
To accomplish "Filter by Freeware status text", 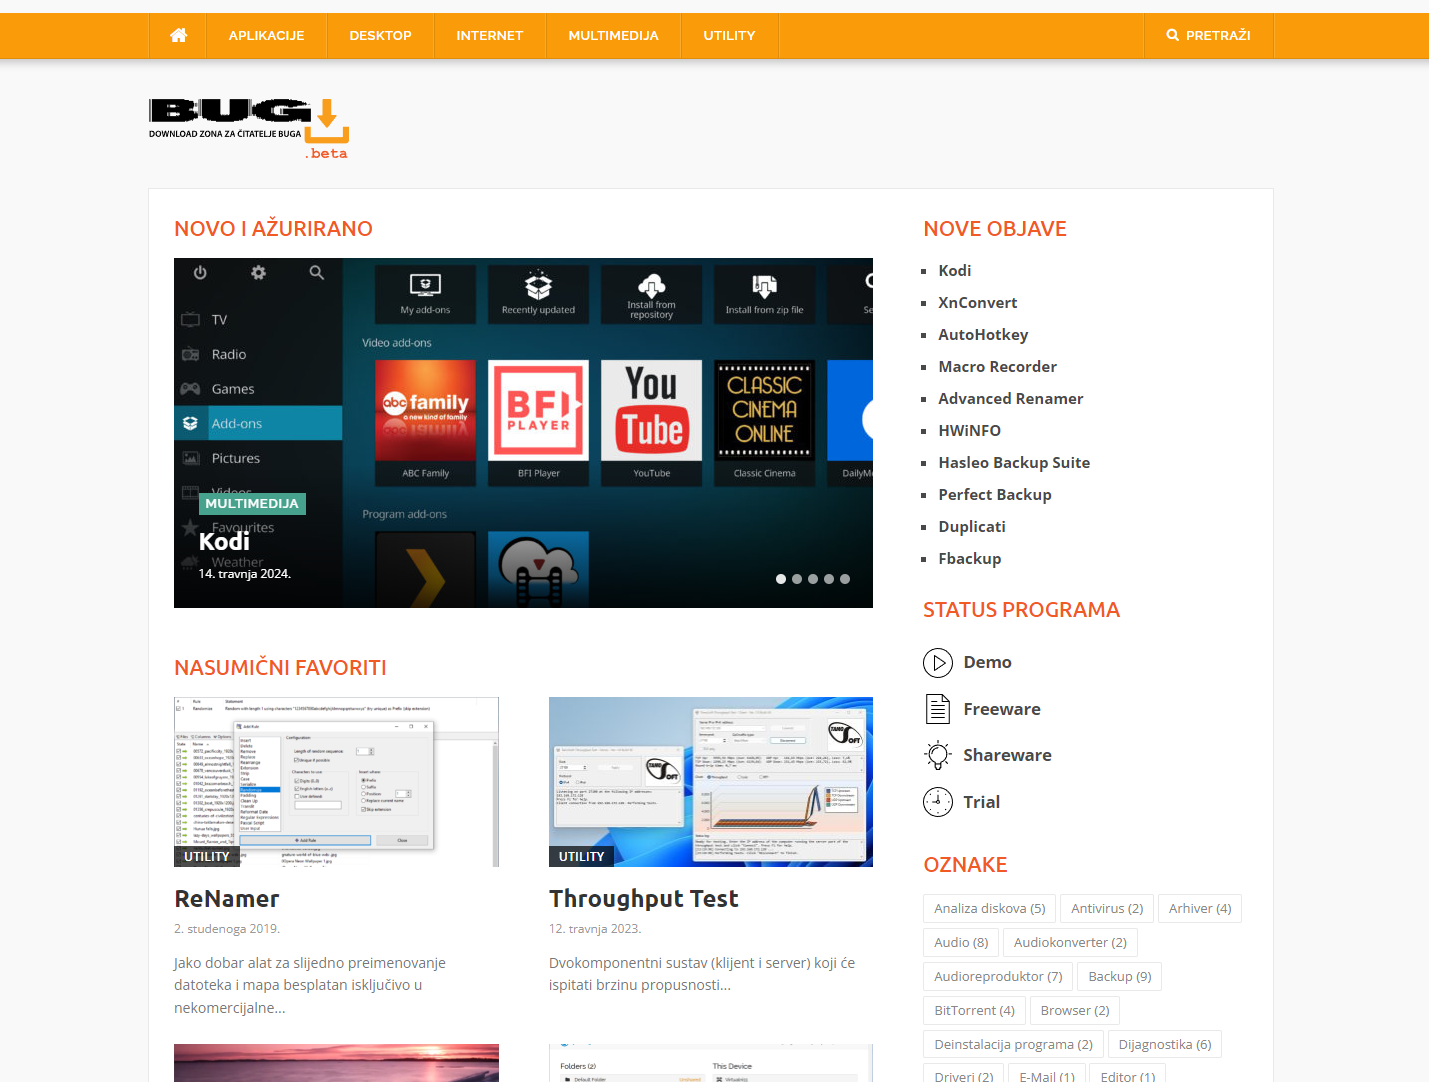I will pyautogui.click(x=1002, y=709).
